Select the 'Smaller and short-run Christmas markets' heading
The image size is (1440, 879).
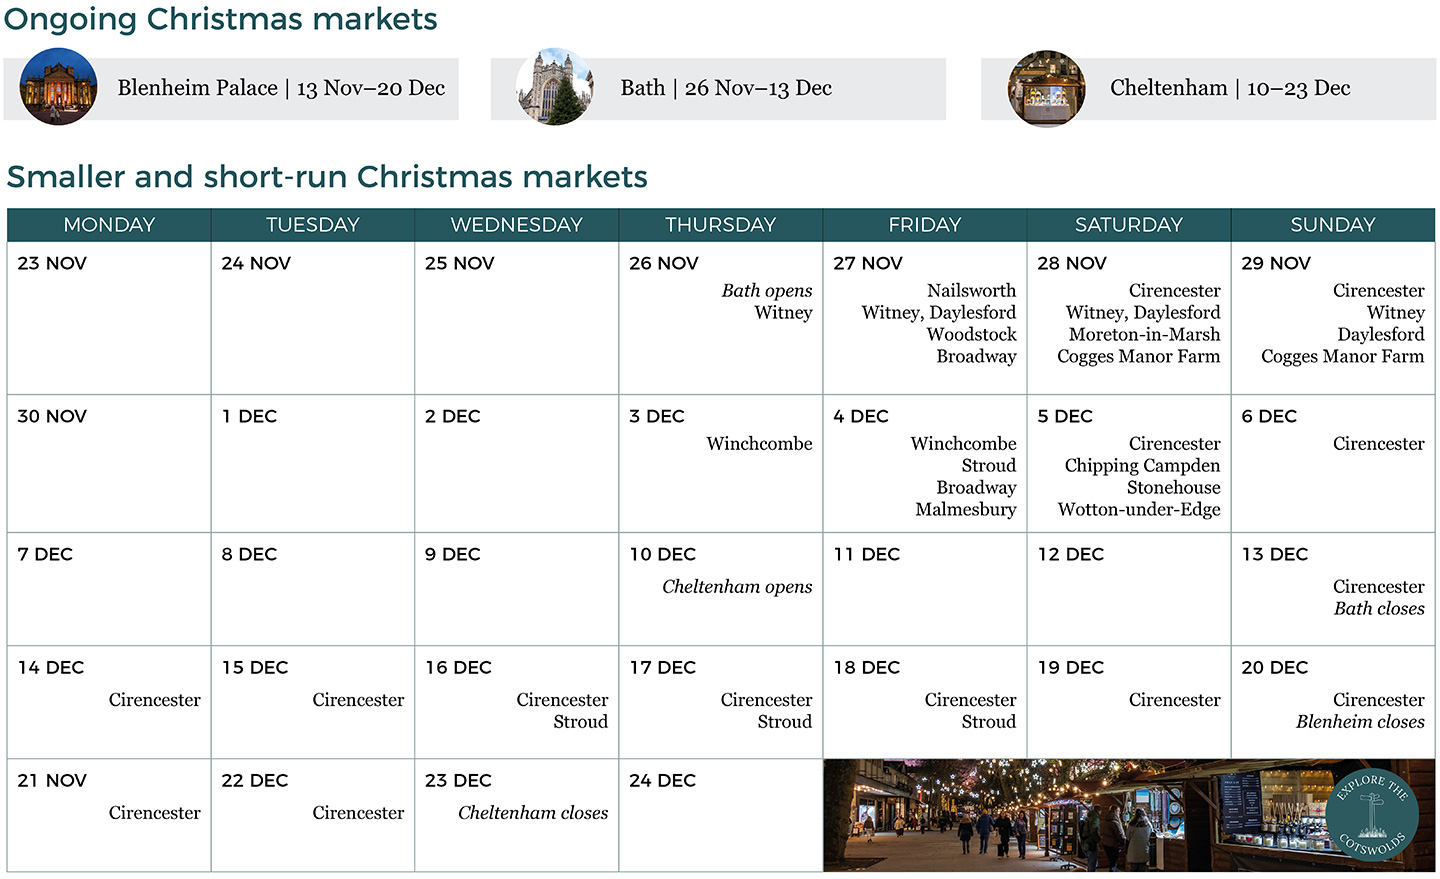327,177
